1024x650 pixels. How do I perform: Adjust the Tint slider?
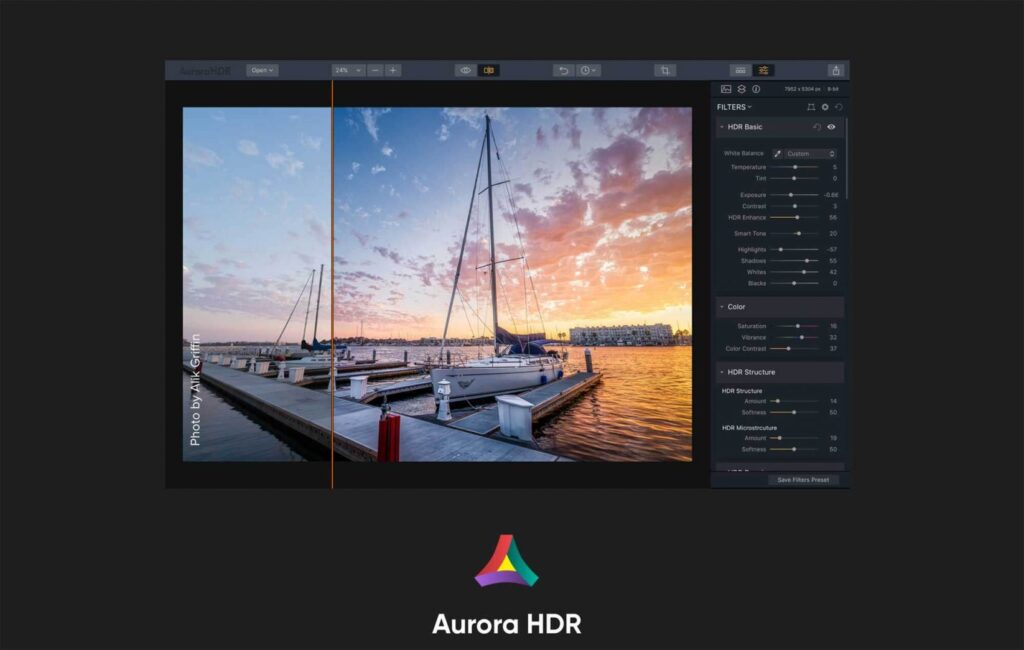794,178
